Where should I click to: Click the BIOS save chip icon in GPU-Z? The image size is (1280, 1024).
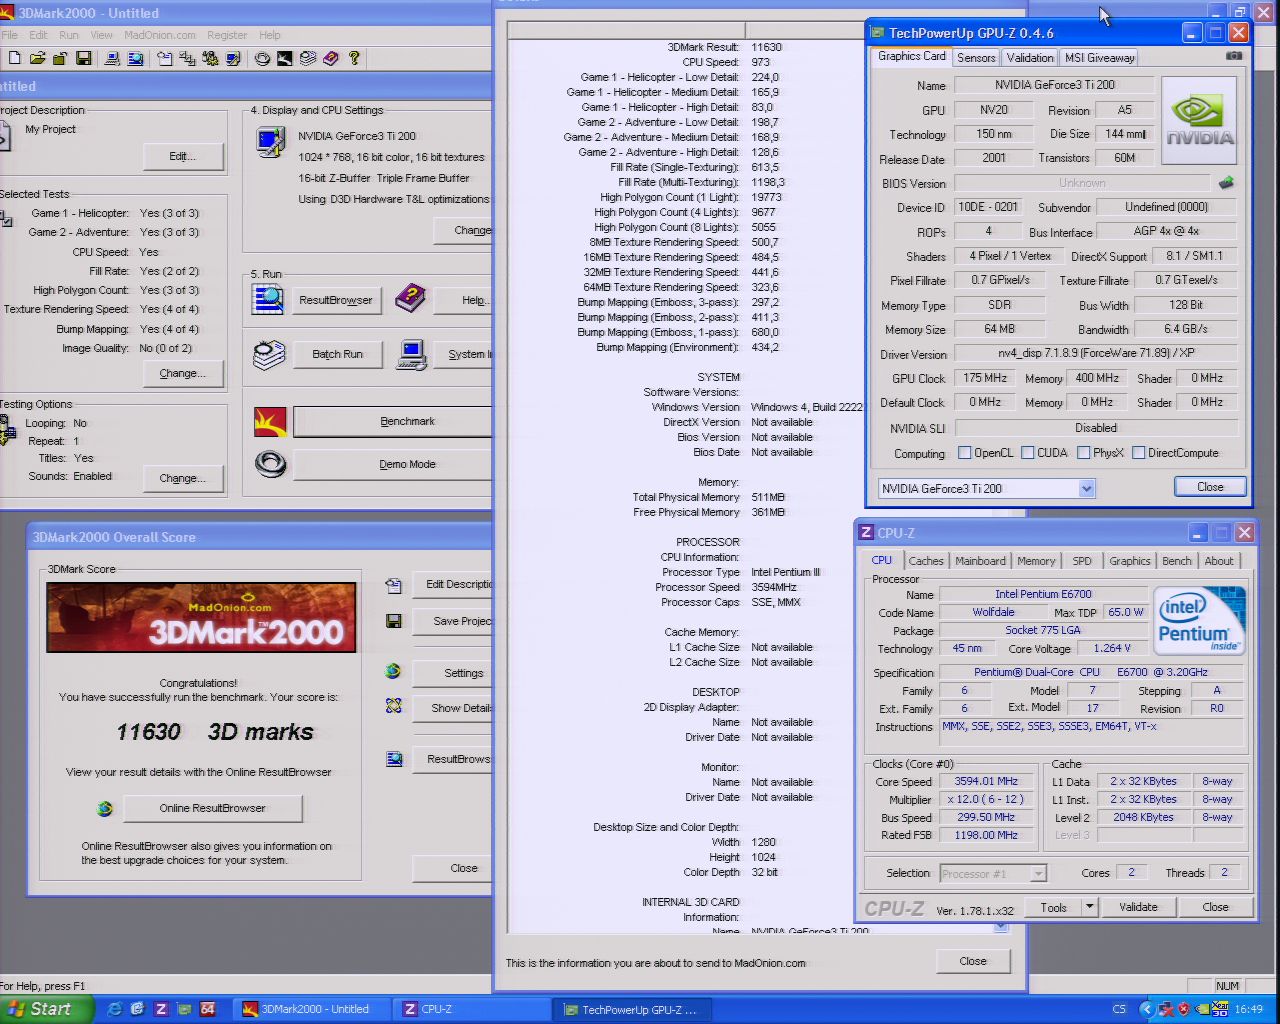1227,183
